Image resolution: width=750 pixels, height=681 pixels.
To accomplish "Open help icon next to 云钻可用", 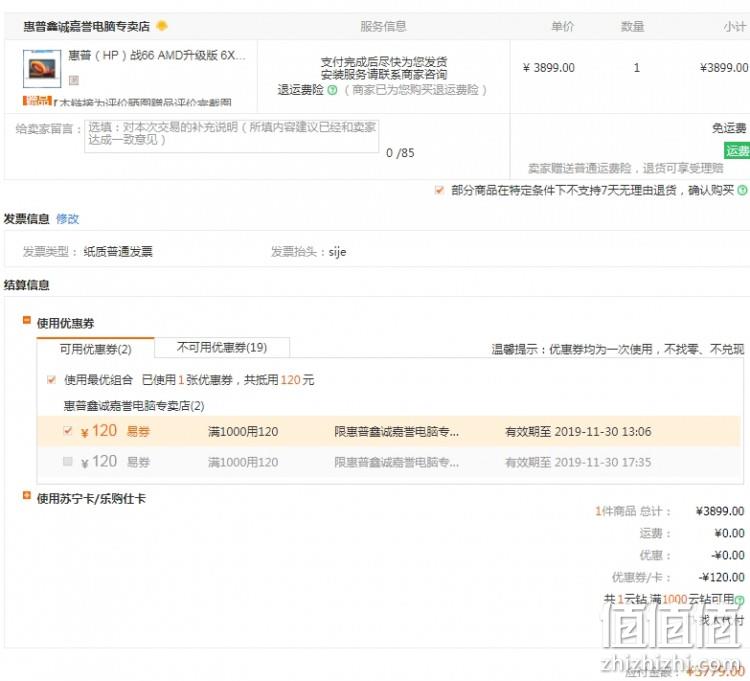I will (739, 600).
